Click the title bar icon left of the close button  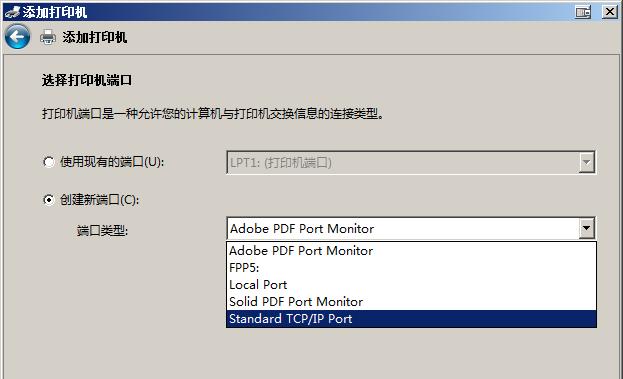pyautogui.click(x=583, y=12)
